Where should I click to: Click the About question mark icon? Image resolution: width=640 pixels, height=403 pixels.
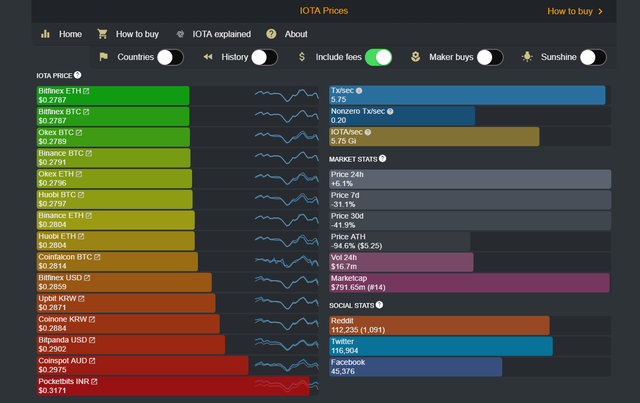click(x=271, y=34)
